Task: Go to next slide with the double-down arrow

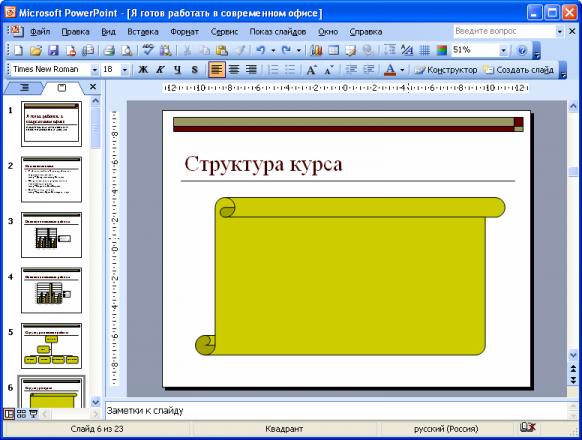Action: pyautogui.click(x=573, y=380)
